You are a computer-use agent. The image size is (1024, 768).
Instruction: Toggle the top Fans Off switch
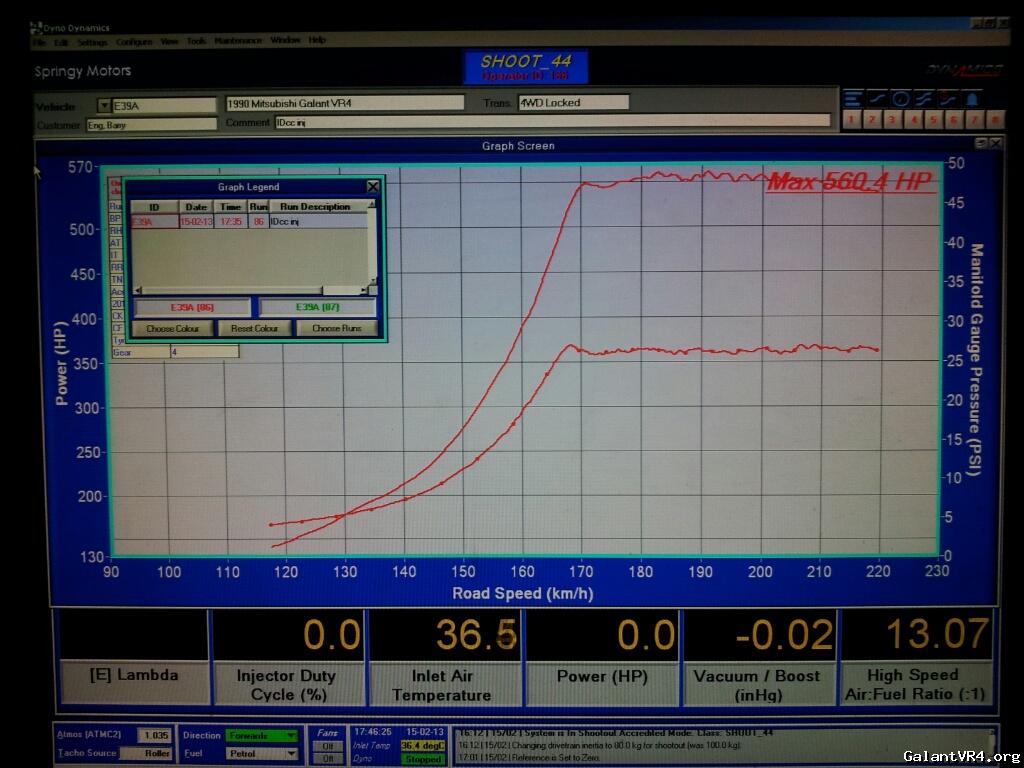coord(326,745)
